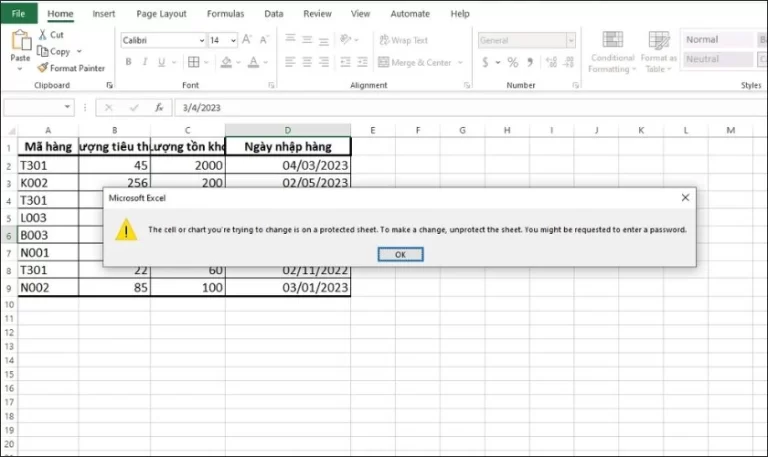The height and width of the screenshot is (457, 768).
Task: Center text horizontally
Action: pyautogui.click(x=307, y=62)
